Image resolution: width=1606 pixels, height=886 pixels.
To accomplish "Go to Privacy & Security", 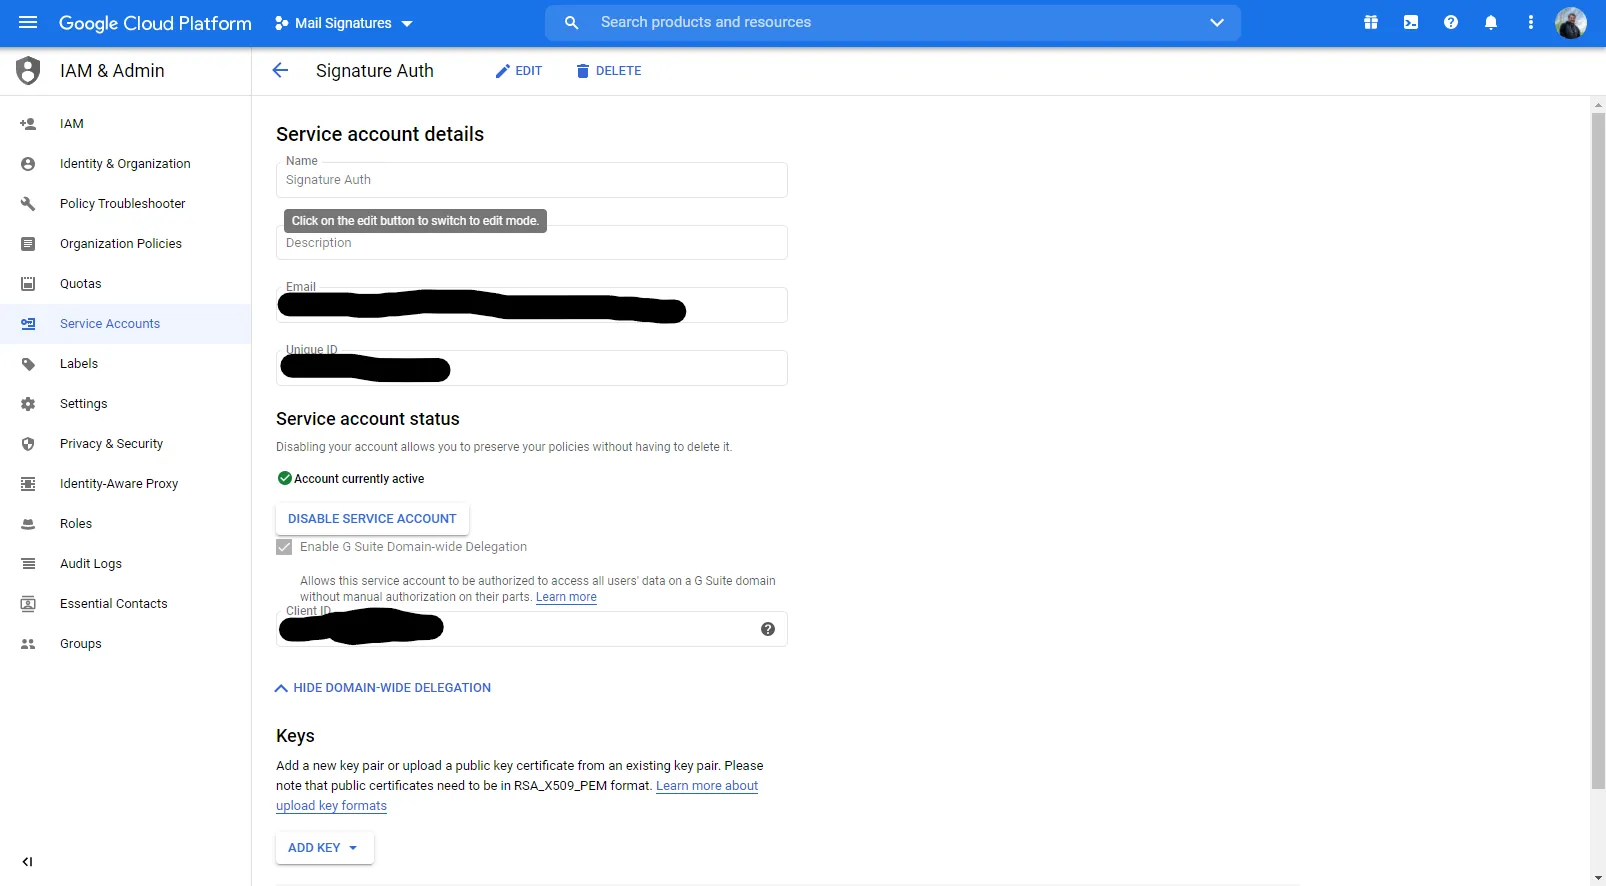I will [x=111, y=444].
